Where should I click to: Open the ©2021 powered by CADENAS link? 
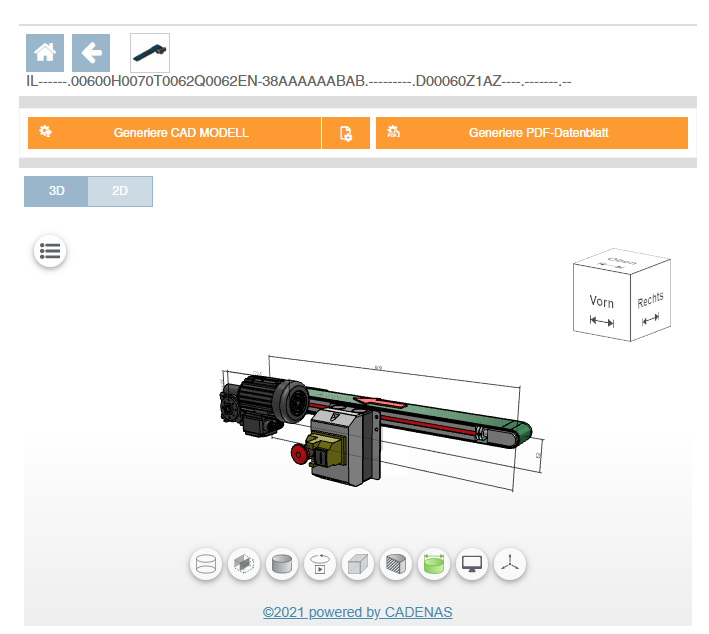(x=357, y=612)
